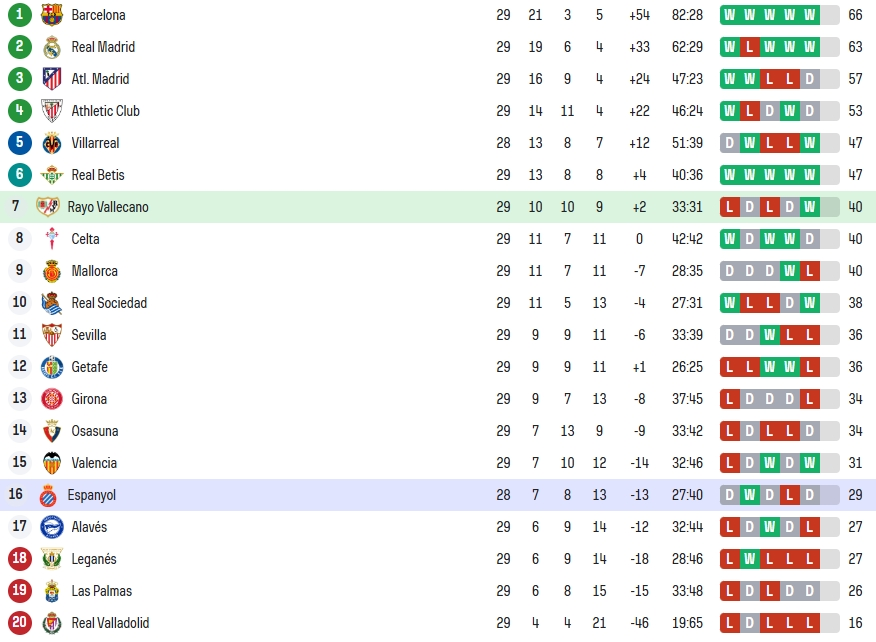Click the Real Sociedad club crest
876x642 pixels.
tap(52, 303)
